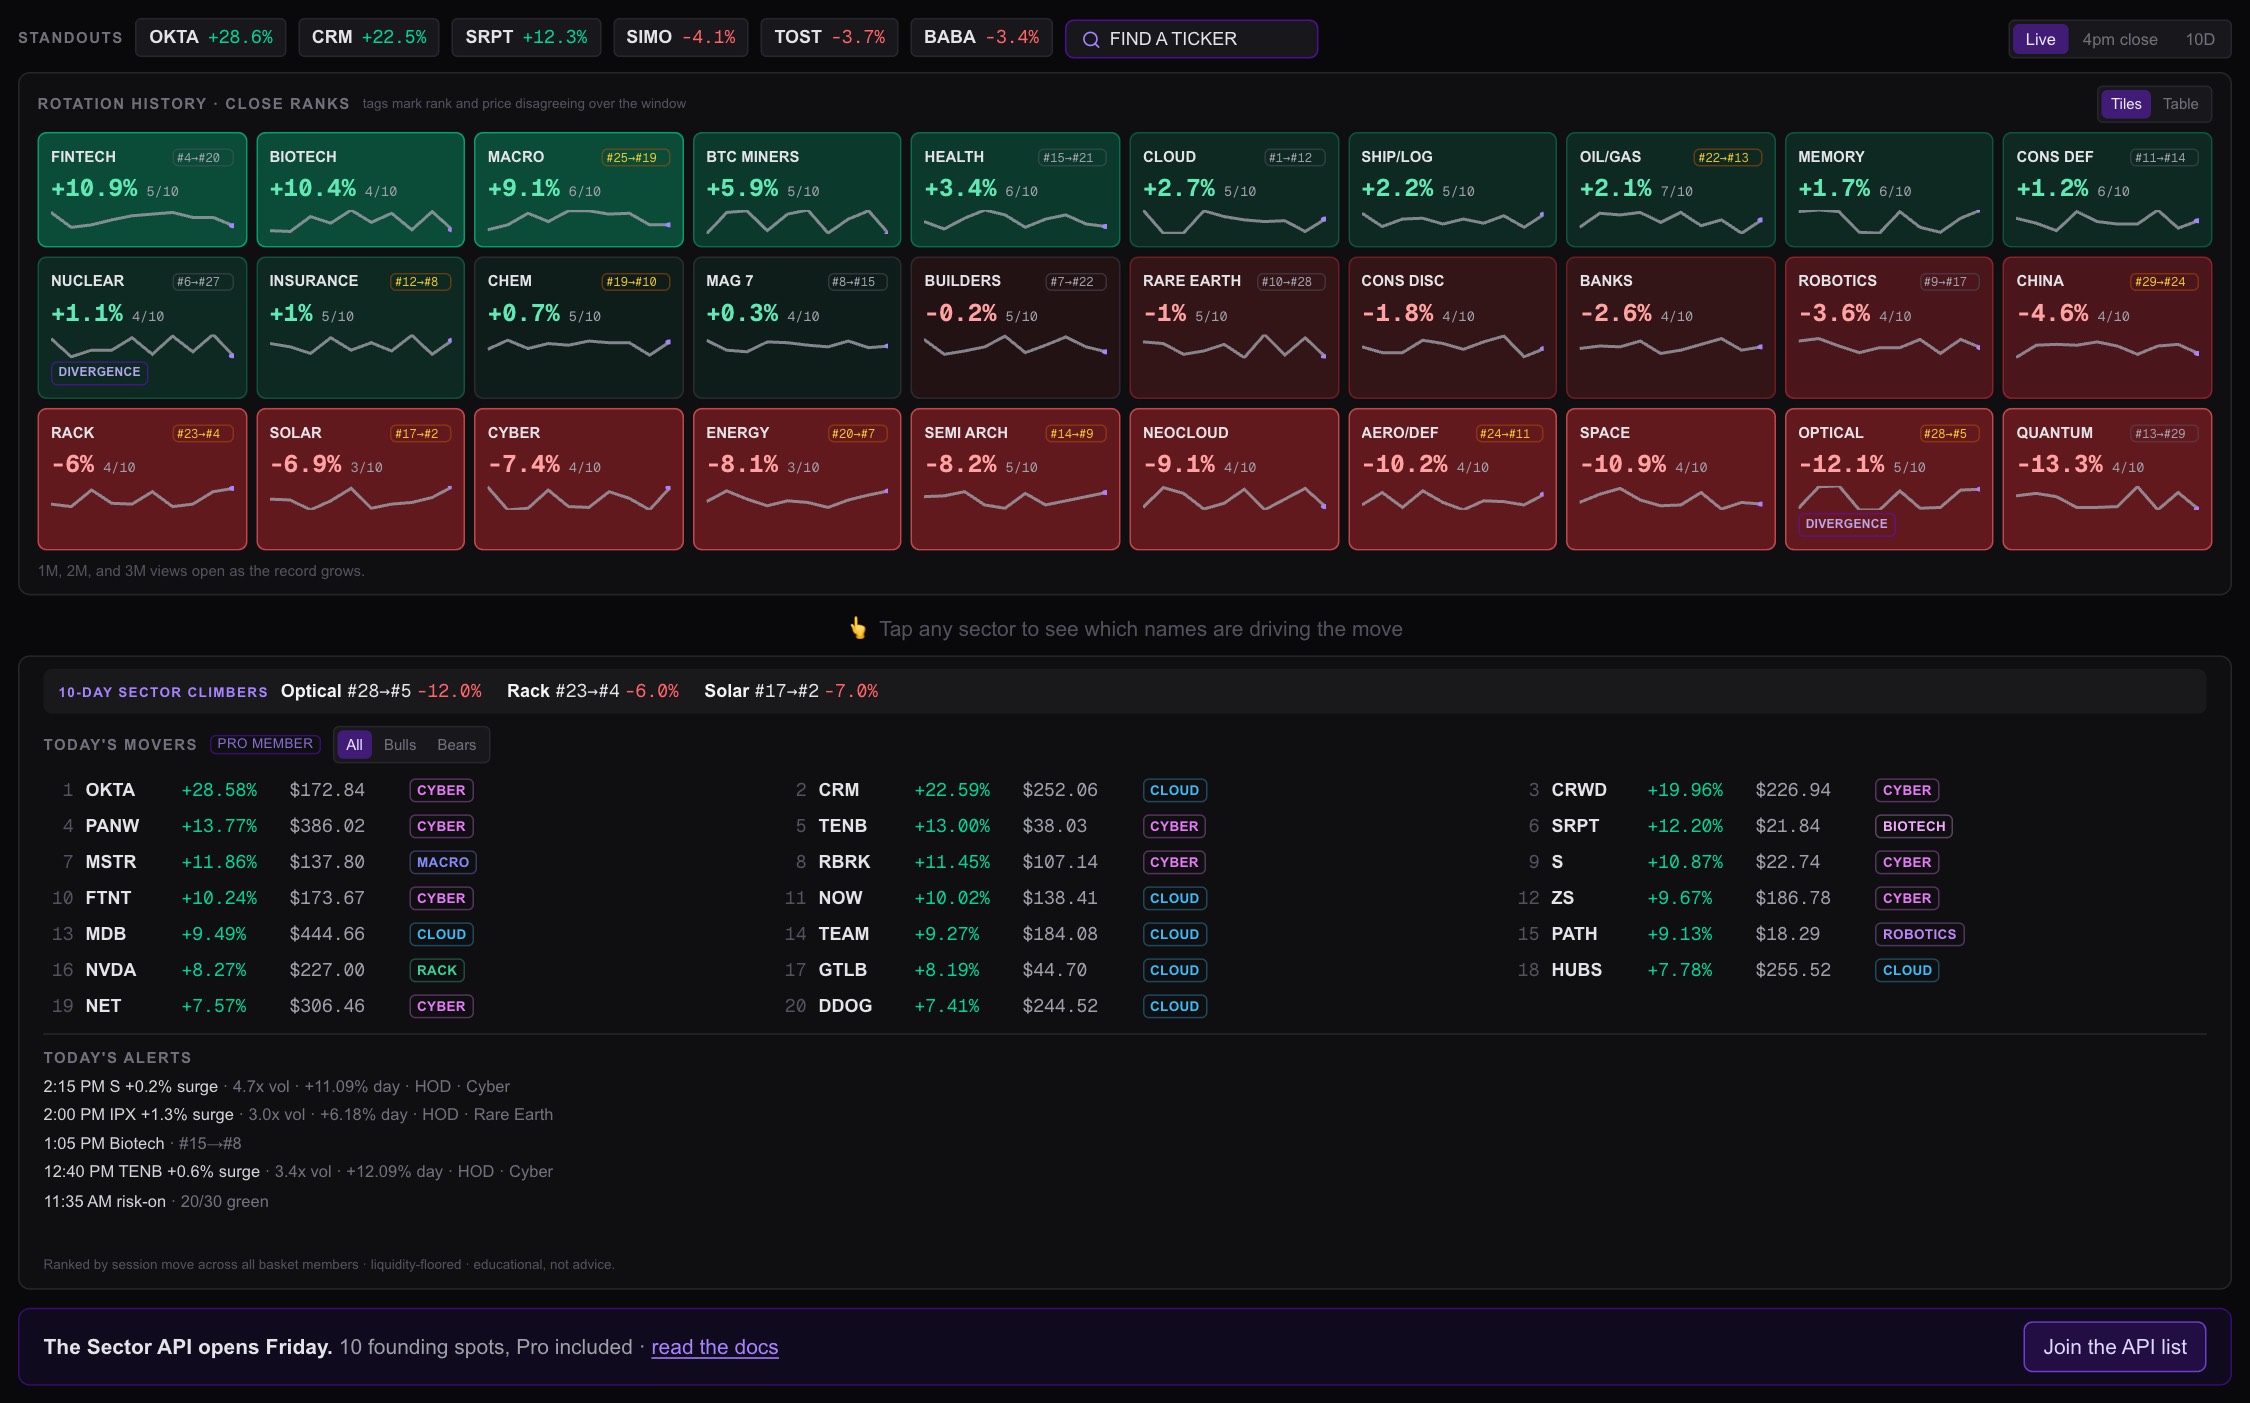Switch rotation history to Tiles view
The height and width of the screenshot is (1403, 2250).
pyautogui.click(x=2125, y=104)
